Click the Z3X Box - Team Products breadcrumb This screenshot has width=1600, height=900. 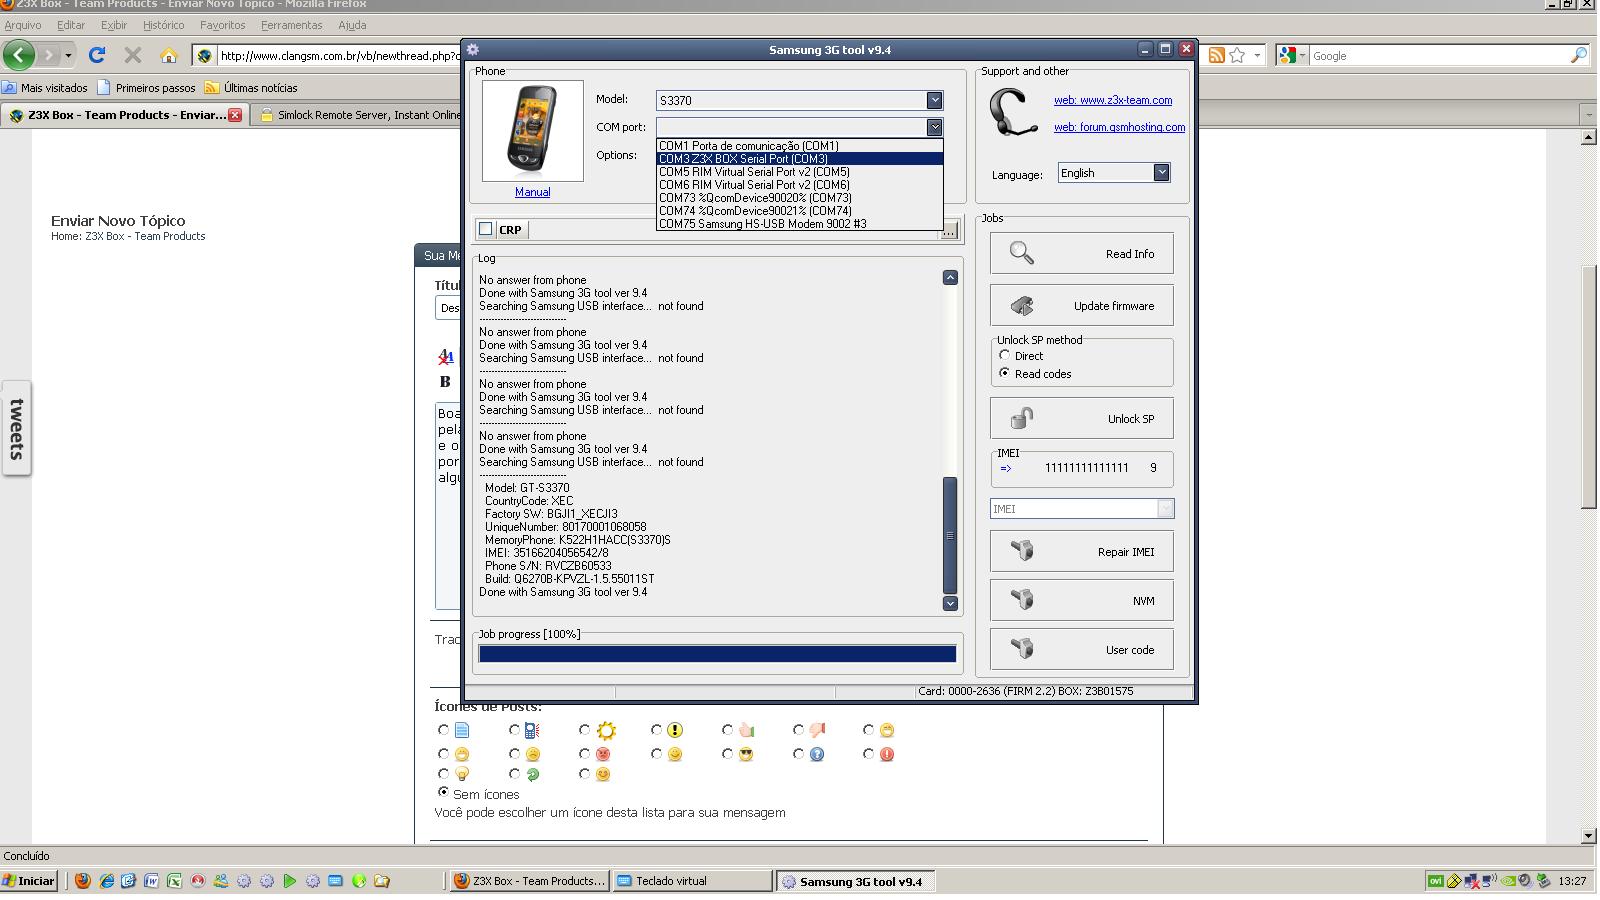(145, 236)
